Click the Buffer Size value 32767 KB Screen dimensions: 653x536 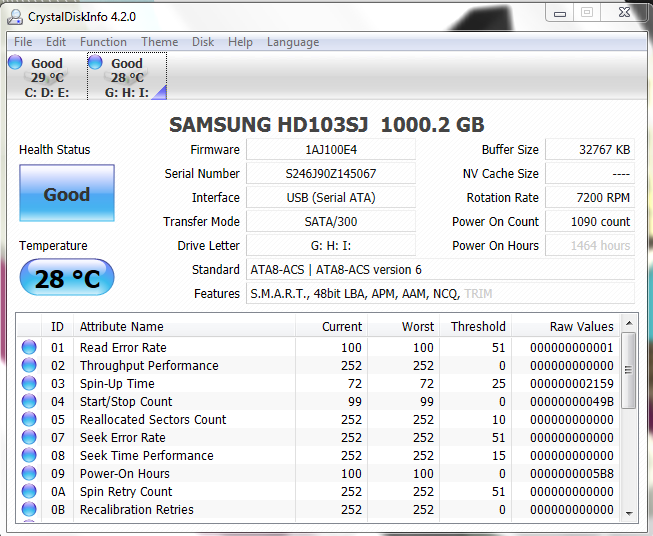click(x=590, y=150)
